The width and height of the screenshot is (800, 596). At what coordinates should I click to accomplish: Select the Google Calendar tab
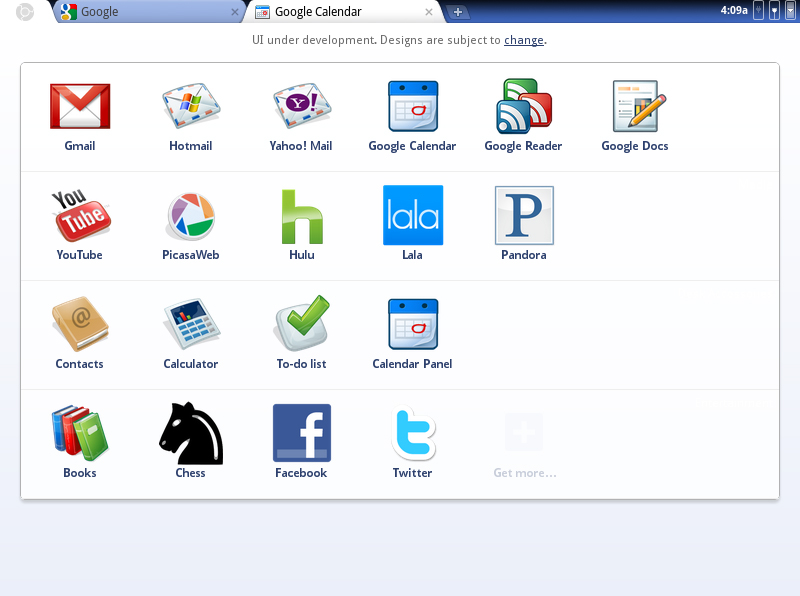(344, 12)
